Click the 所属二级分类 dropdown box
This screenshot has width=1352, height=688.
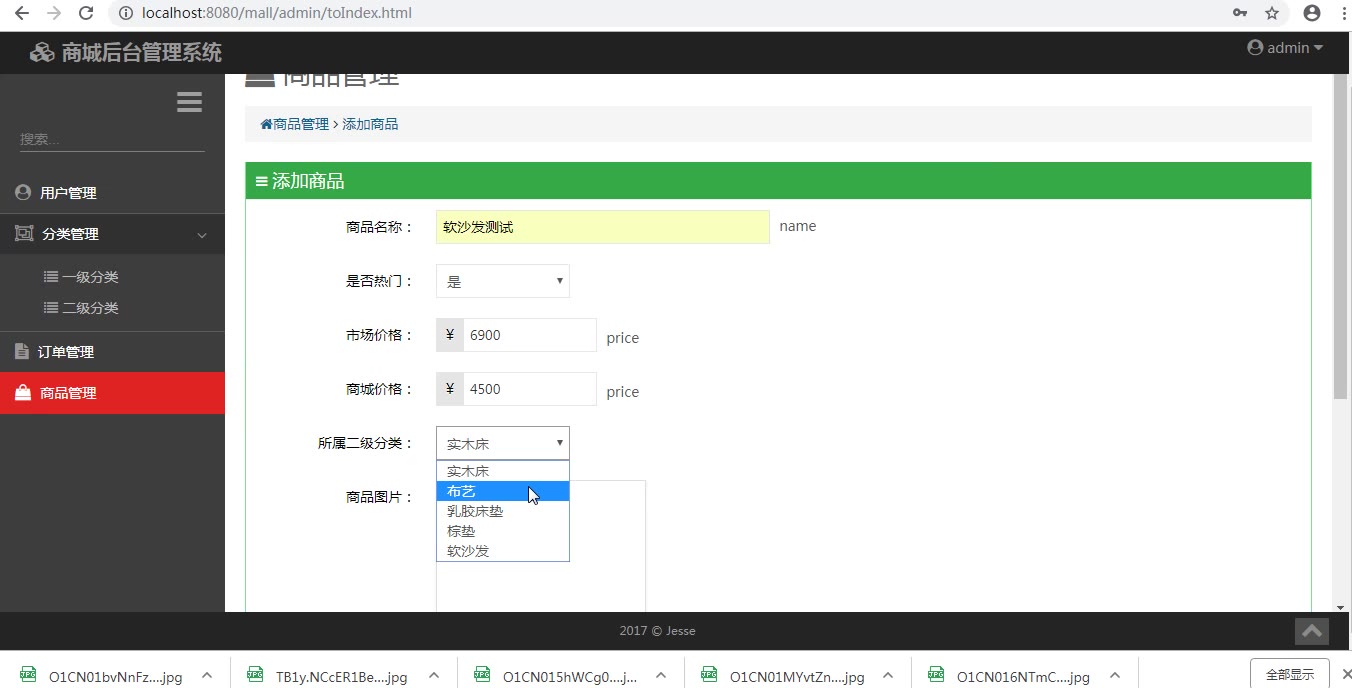[x=503, y=443]
